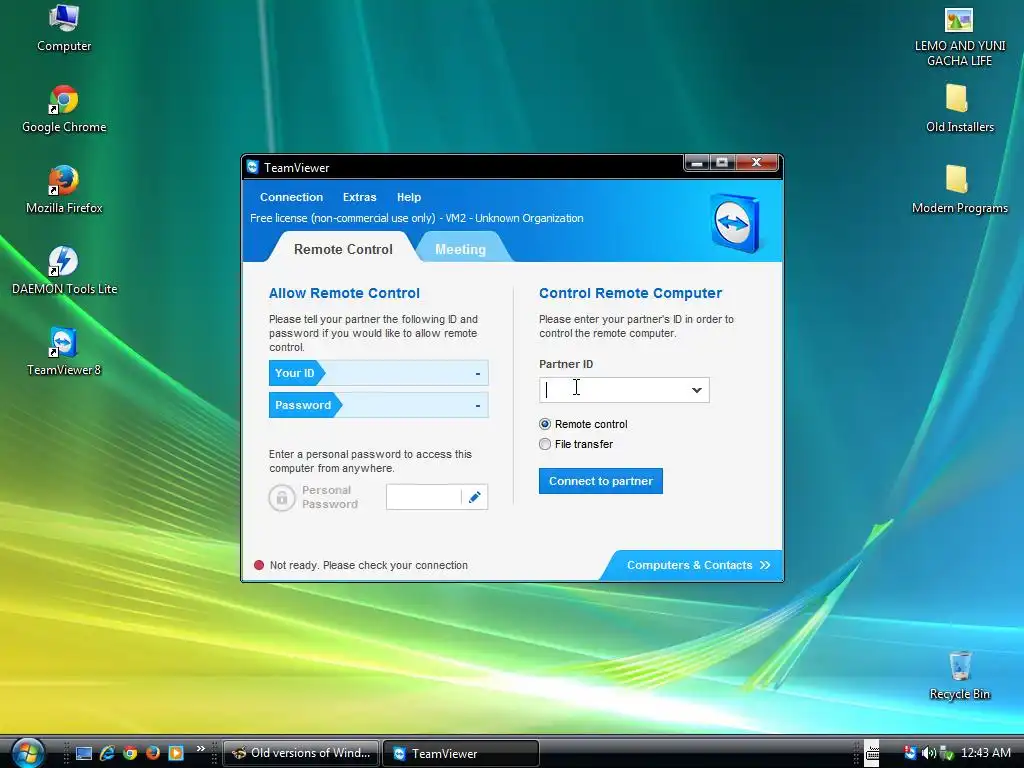The image size is (1024, 768).
Task: Click the free license status text
Action: (417, 218)
